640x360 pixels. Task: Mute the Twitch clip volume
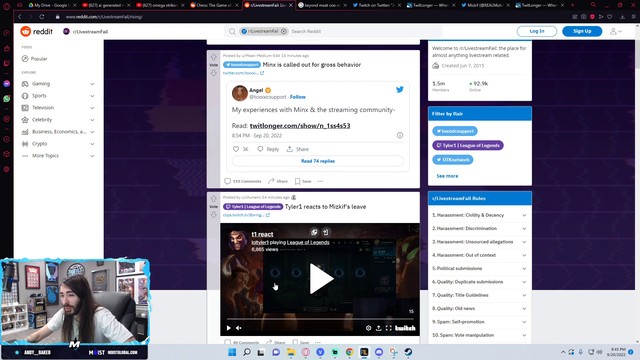[239, 328]
